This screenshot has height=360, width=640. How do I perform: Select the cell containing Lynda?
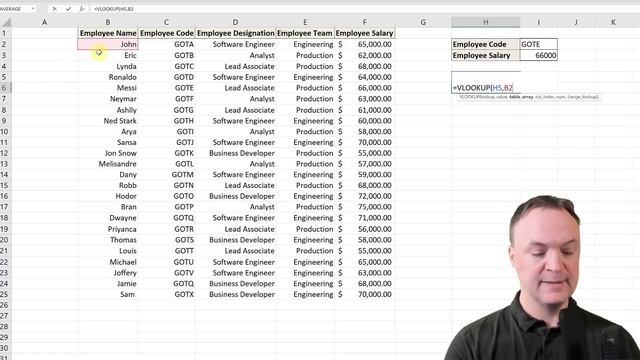tap(108, 66)
